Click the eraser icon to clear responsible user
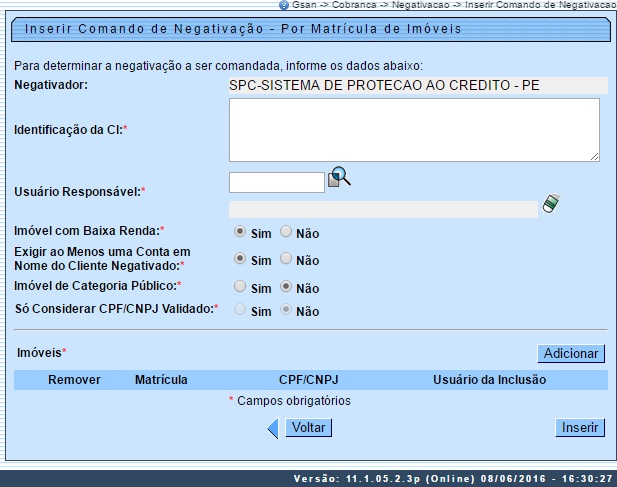 [x=551, y=204]
